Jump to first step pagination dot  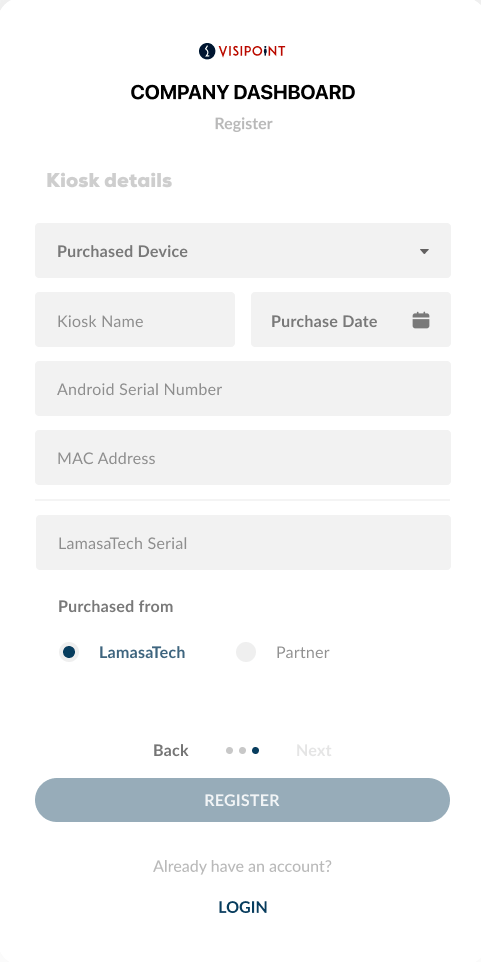[x=229, y=750]
